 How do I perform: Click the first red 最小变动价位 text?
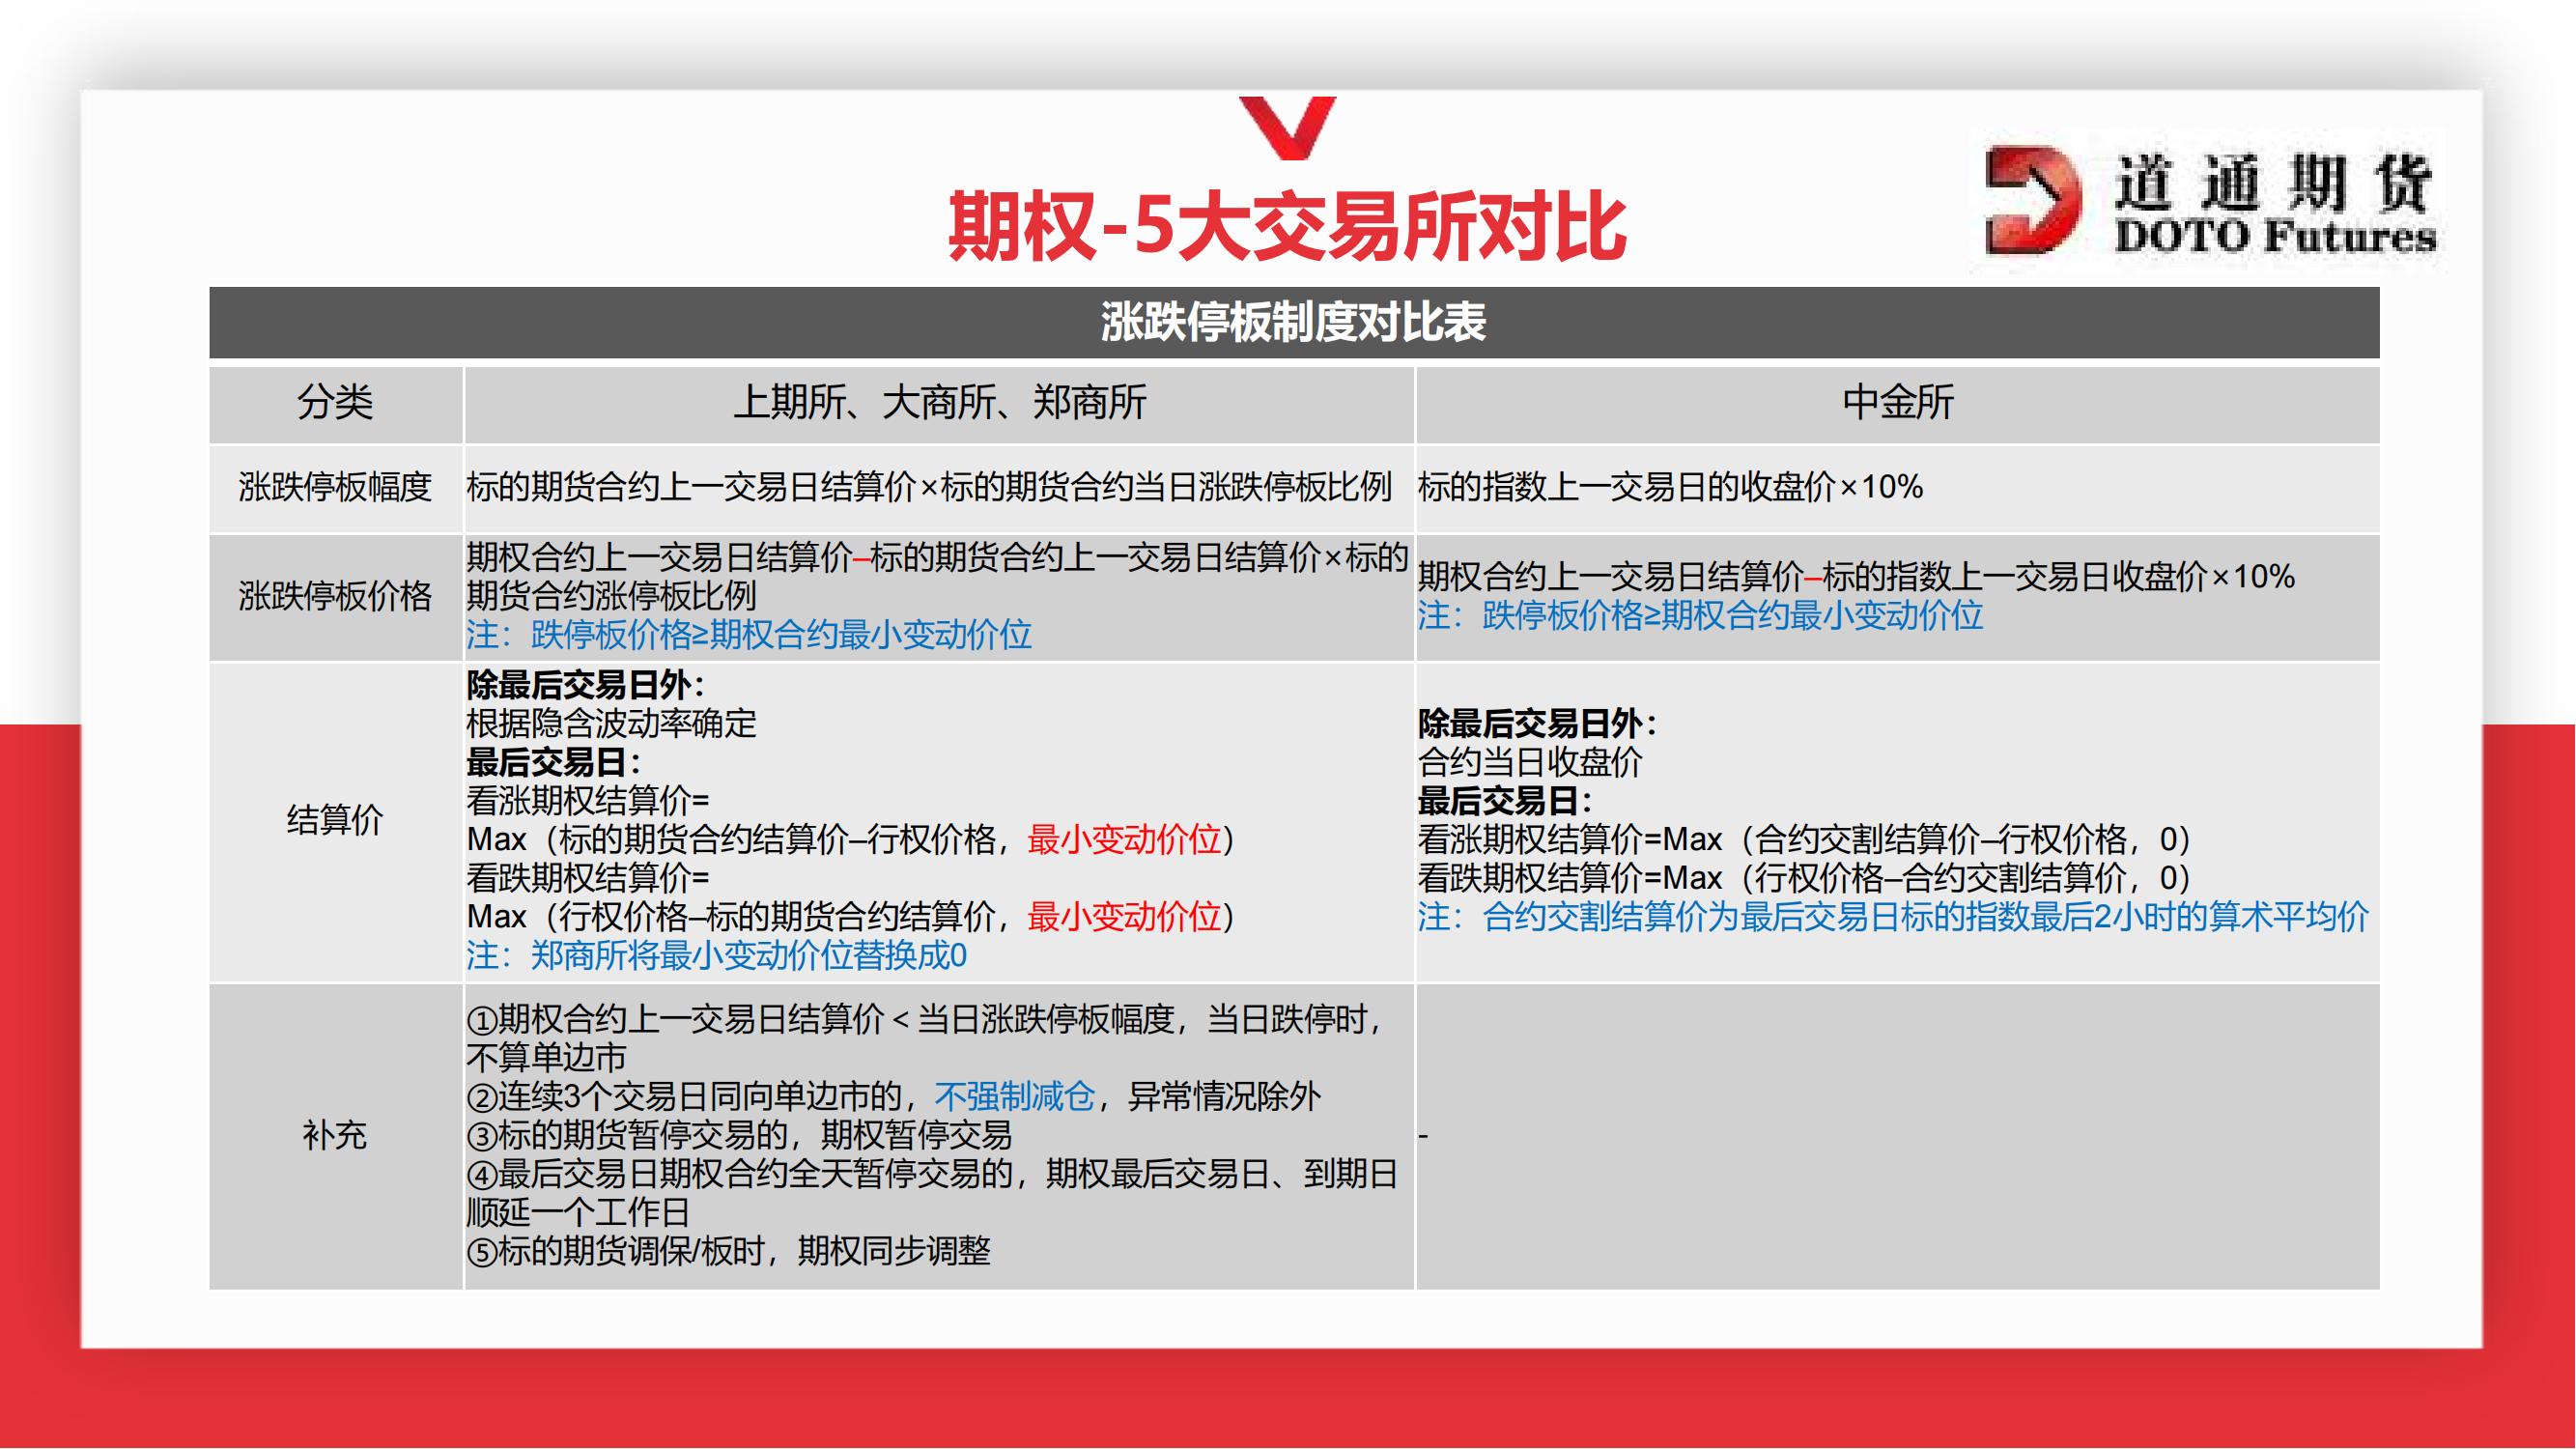click(x=1124, y=840)
